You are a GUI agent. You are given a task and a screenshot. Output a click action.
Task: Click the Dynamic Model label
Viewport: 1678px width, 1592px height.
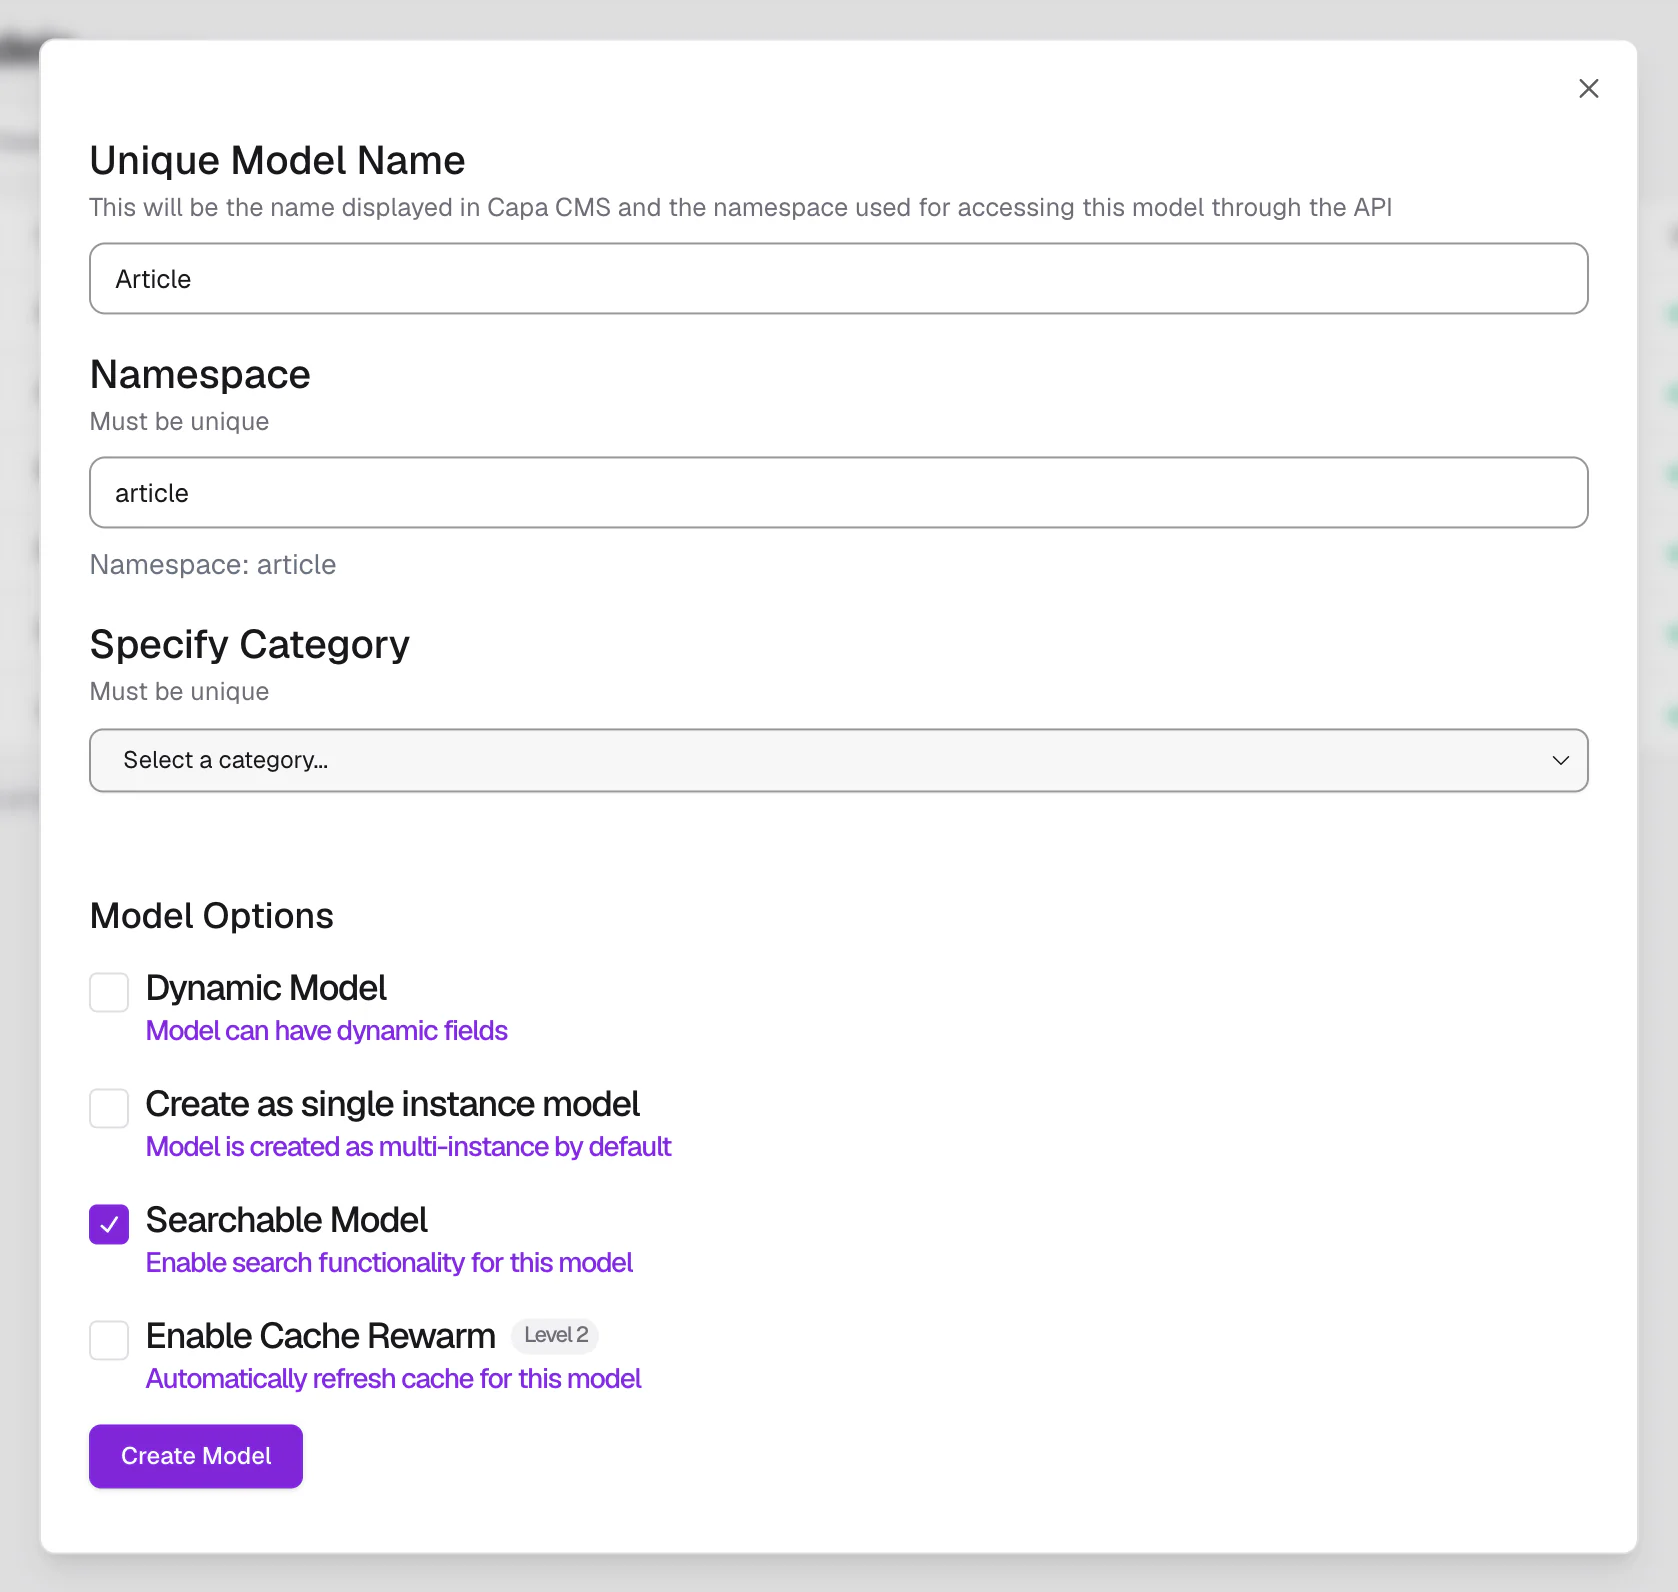click(266, 988)
